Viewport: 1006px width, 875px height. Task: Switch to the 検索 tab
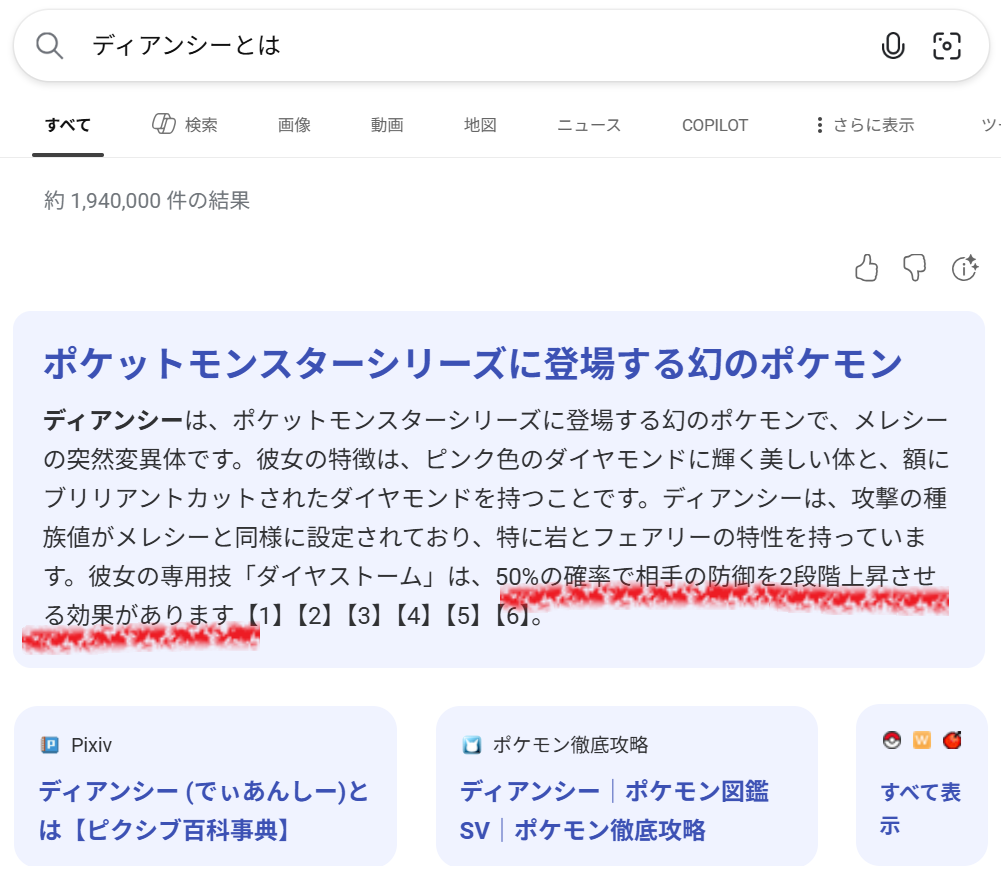point(186,125)
